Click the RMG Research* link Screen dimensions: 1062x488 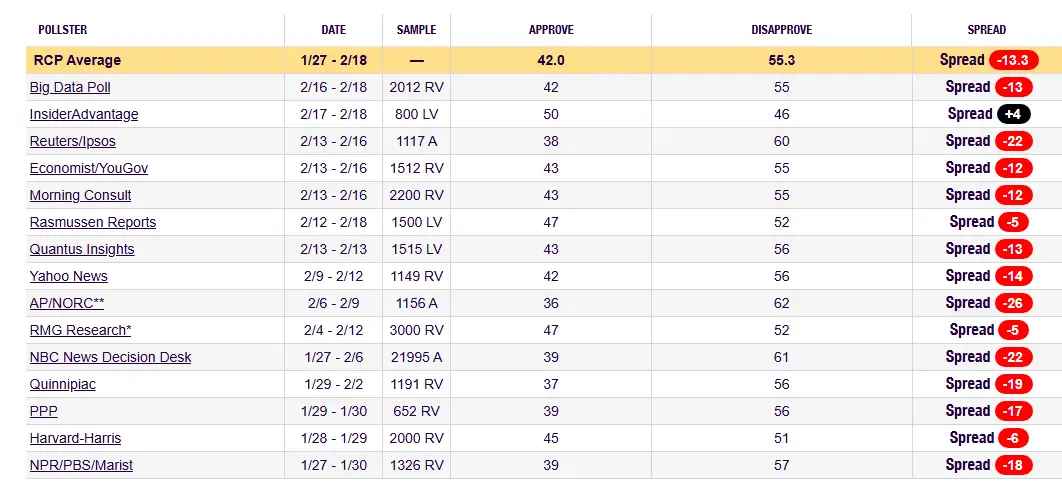(80, 330)
